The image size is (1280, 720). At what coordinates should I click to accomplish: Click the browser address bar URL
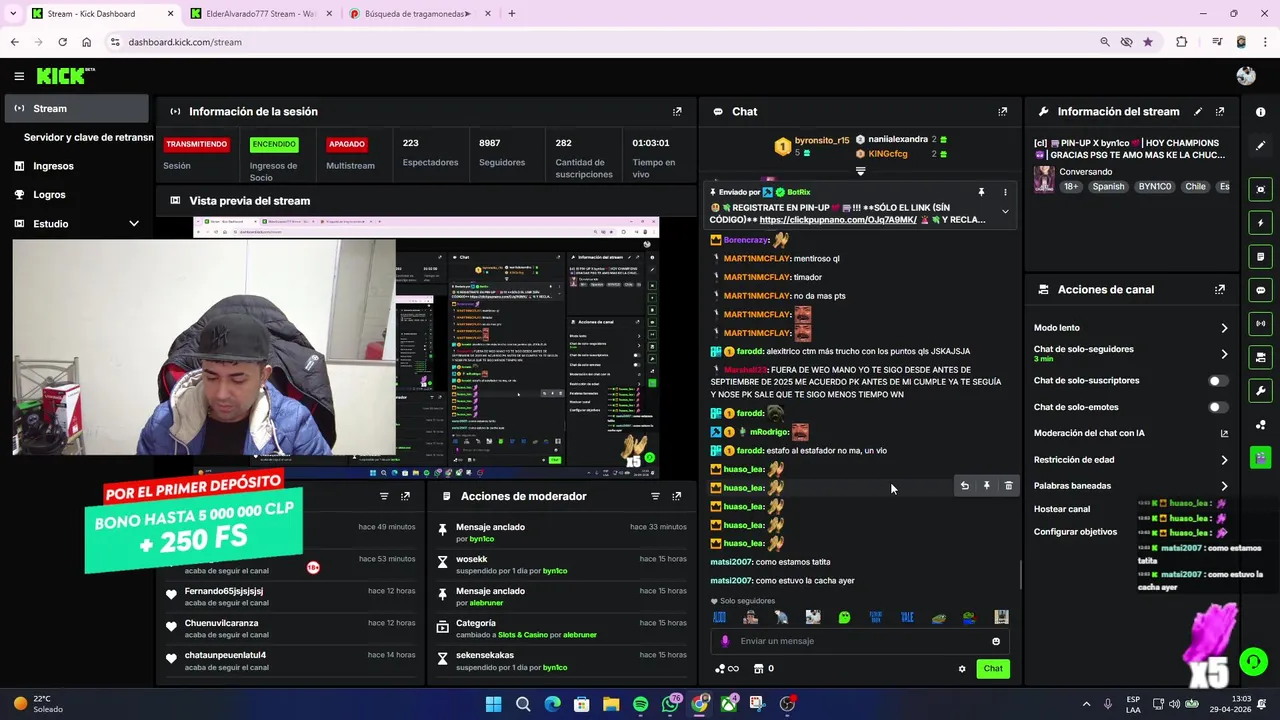click(x=185, y=42)
